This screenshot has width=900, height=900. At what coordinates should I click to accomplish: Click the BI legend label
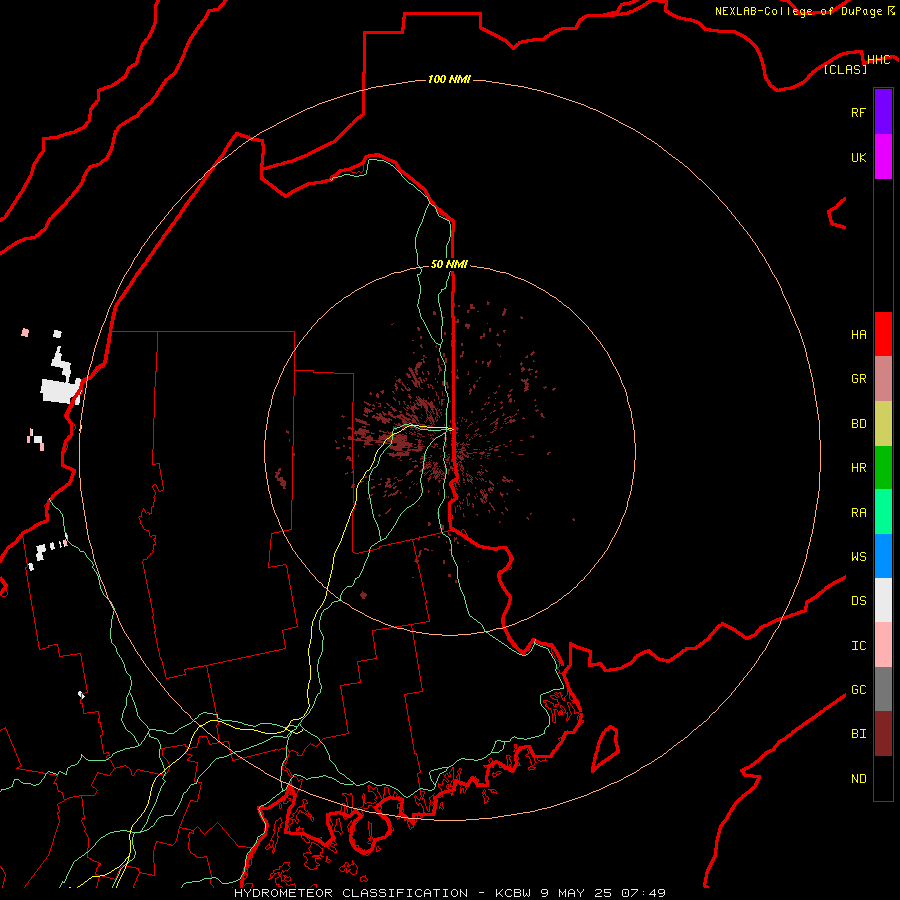[x=858, y=734]
